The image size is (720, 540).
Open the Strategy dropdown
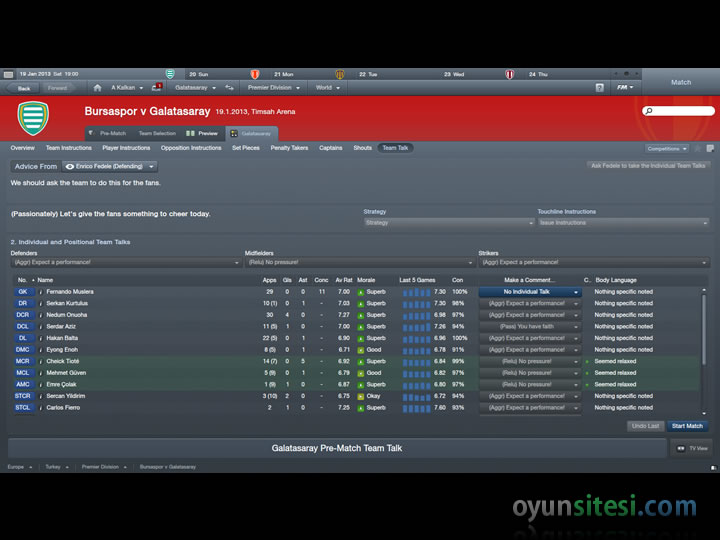coord(449,223)
